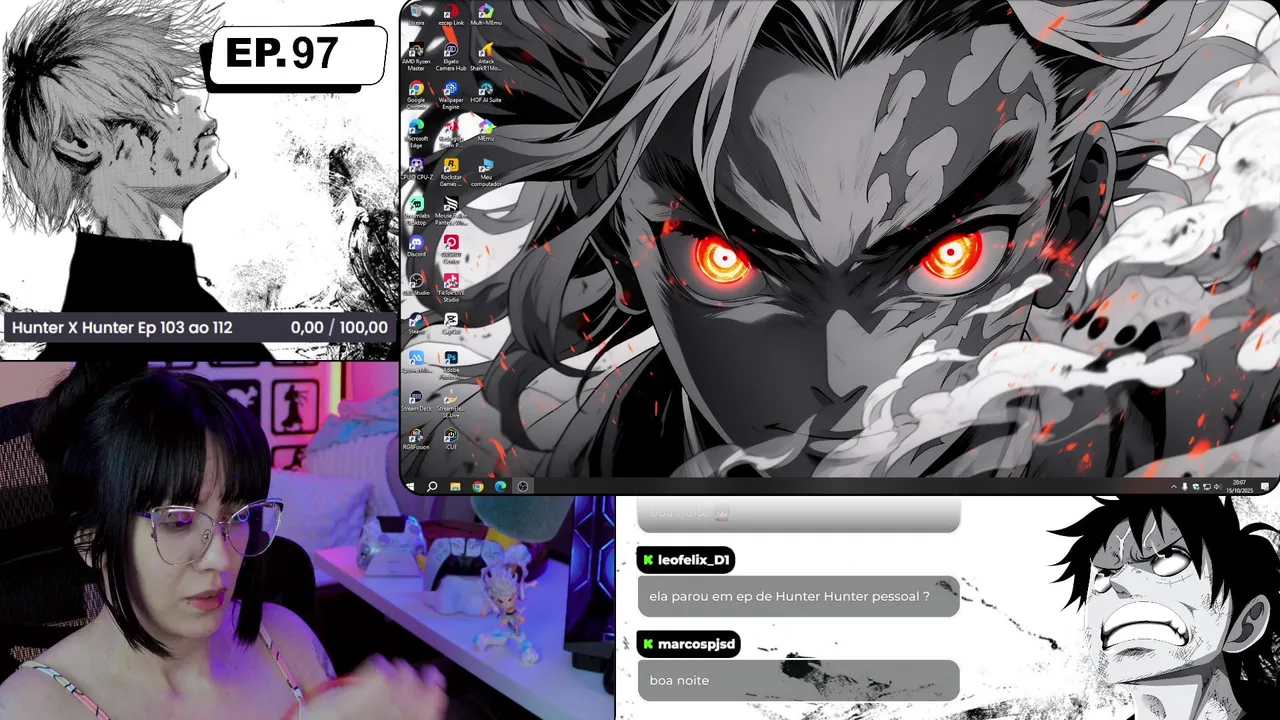Open File Explorer from the taskbar
Viewport: 1280px width, 720px height.
(x=455, y=486)
